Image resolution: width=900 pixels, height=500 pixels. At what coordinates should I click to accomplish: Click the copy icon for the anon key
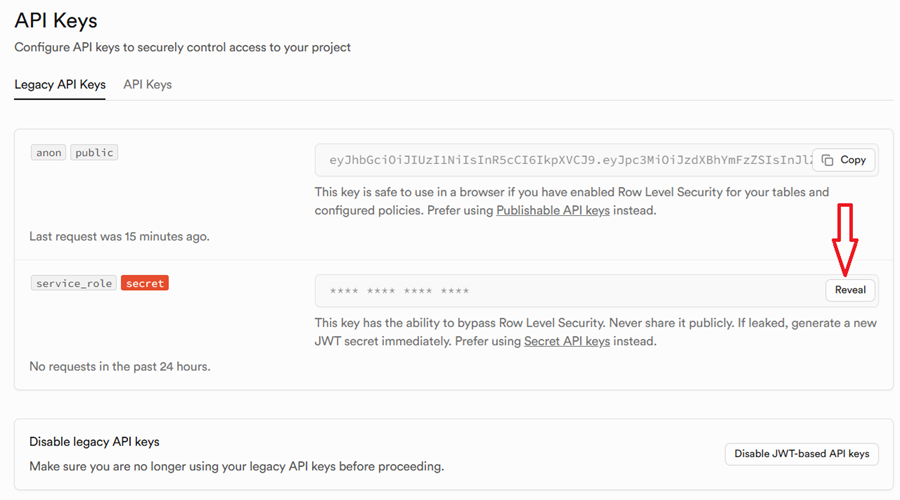[x=827, y=160]
